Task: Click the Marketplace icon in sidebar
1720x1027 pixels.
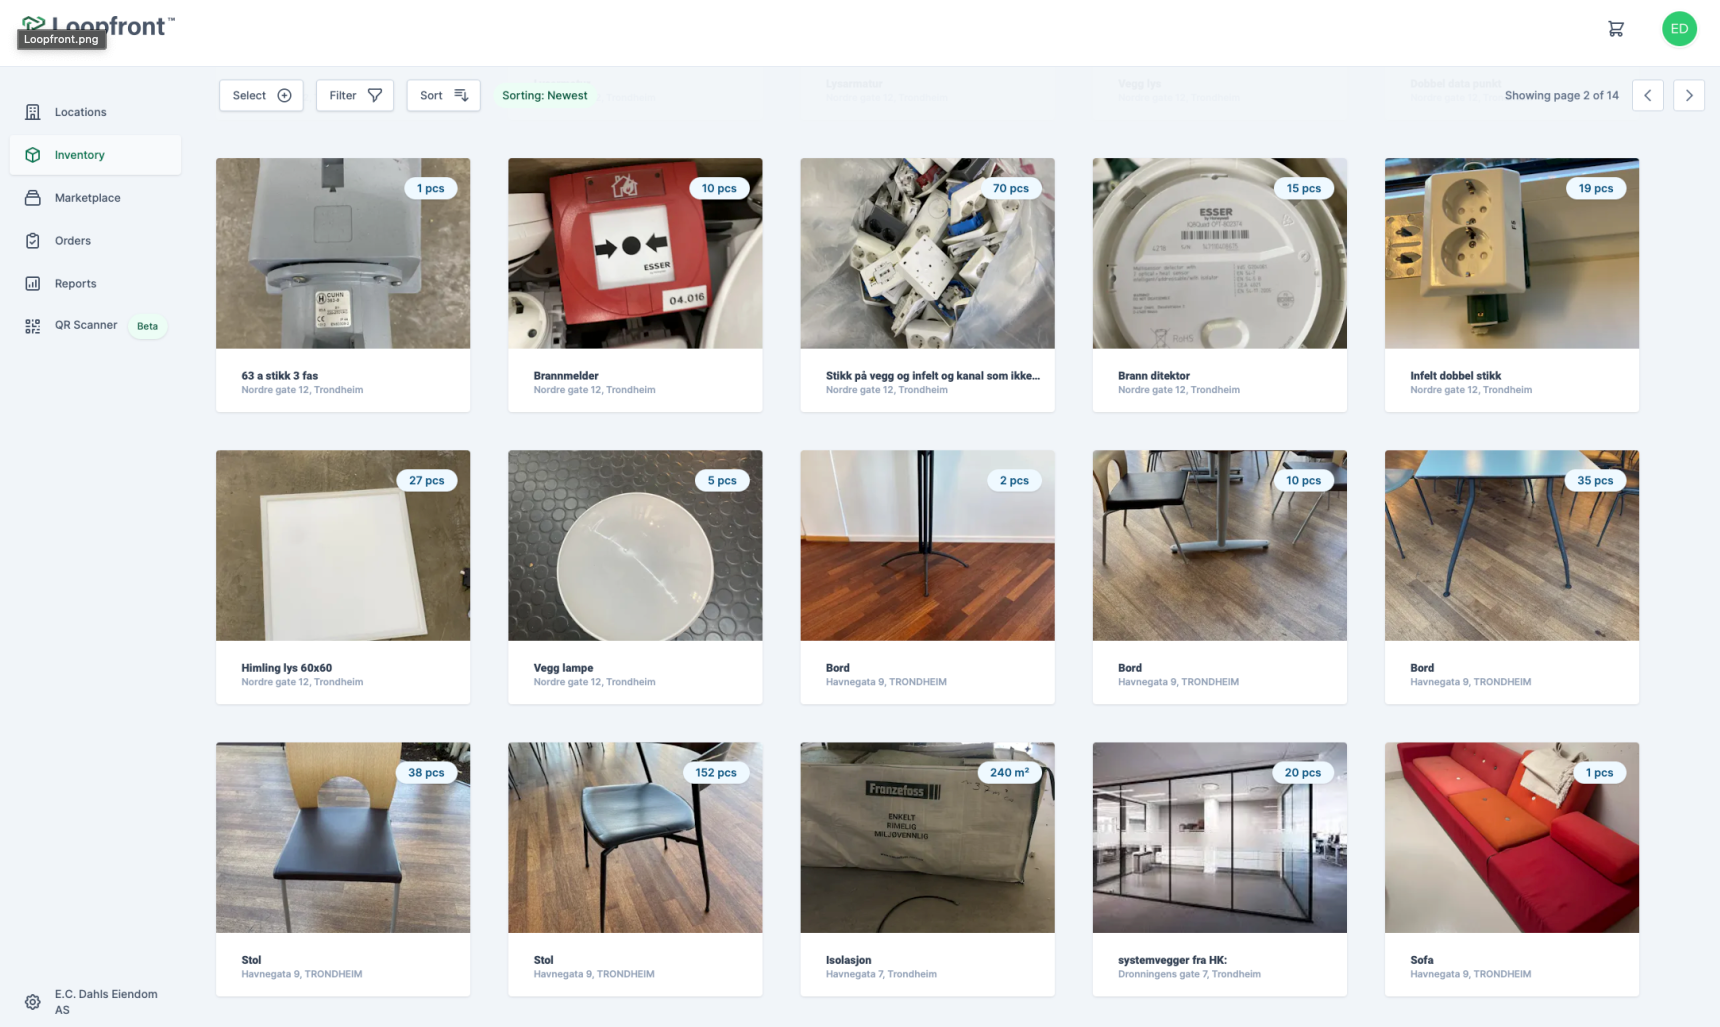Action: point(33,198)
